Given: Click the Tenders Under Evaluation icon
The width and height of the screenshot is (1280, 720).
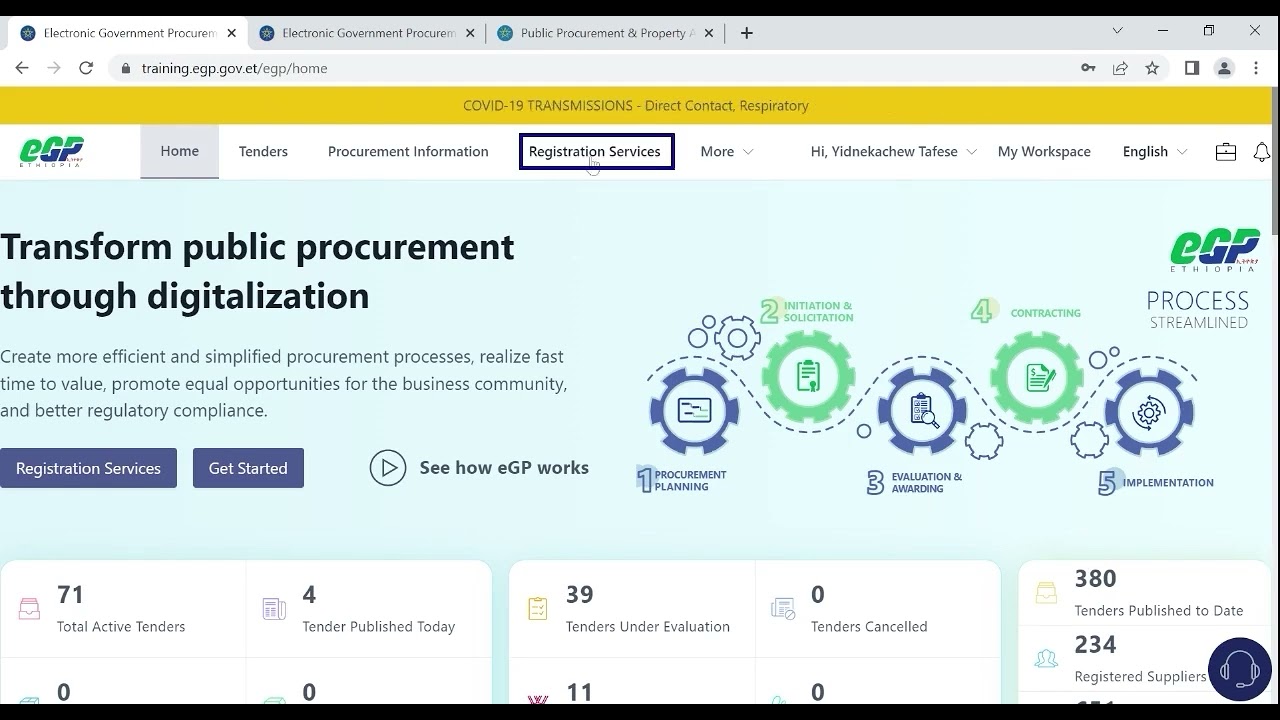Looking at the screenshot, I should click(x=538, y=608).
